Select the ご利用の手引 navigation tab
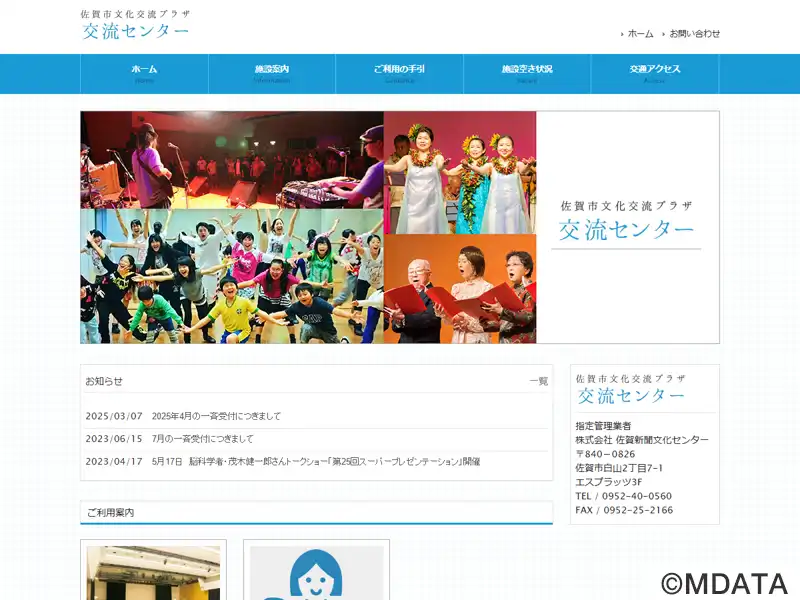Viewport: 800px width, 600px height. [x=399, y=73]
